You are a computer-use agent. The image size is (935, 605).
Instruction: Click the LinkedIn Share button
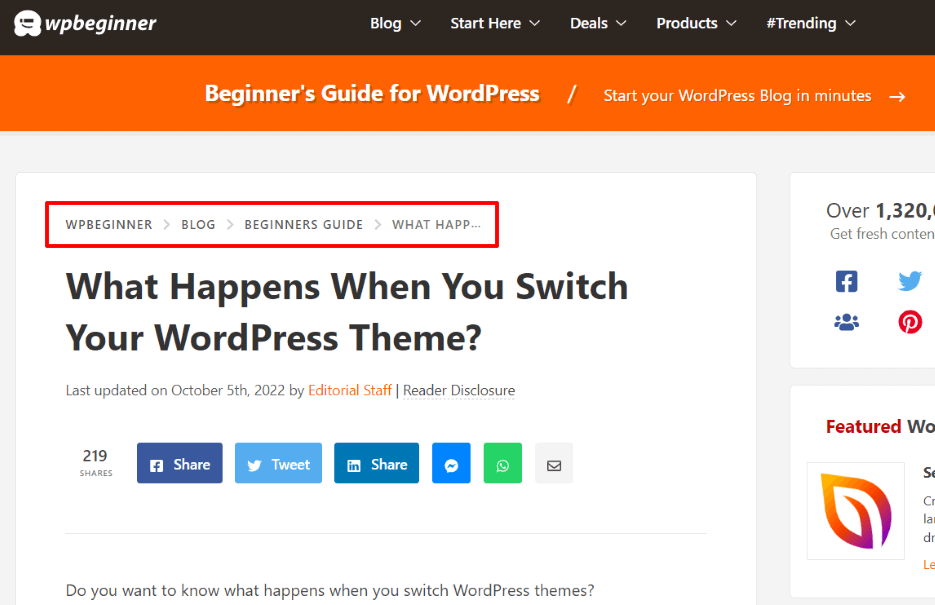(x=376, y=463)
